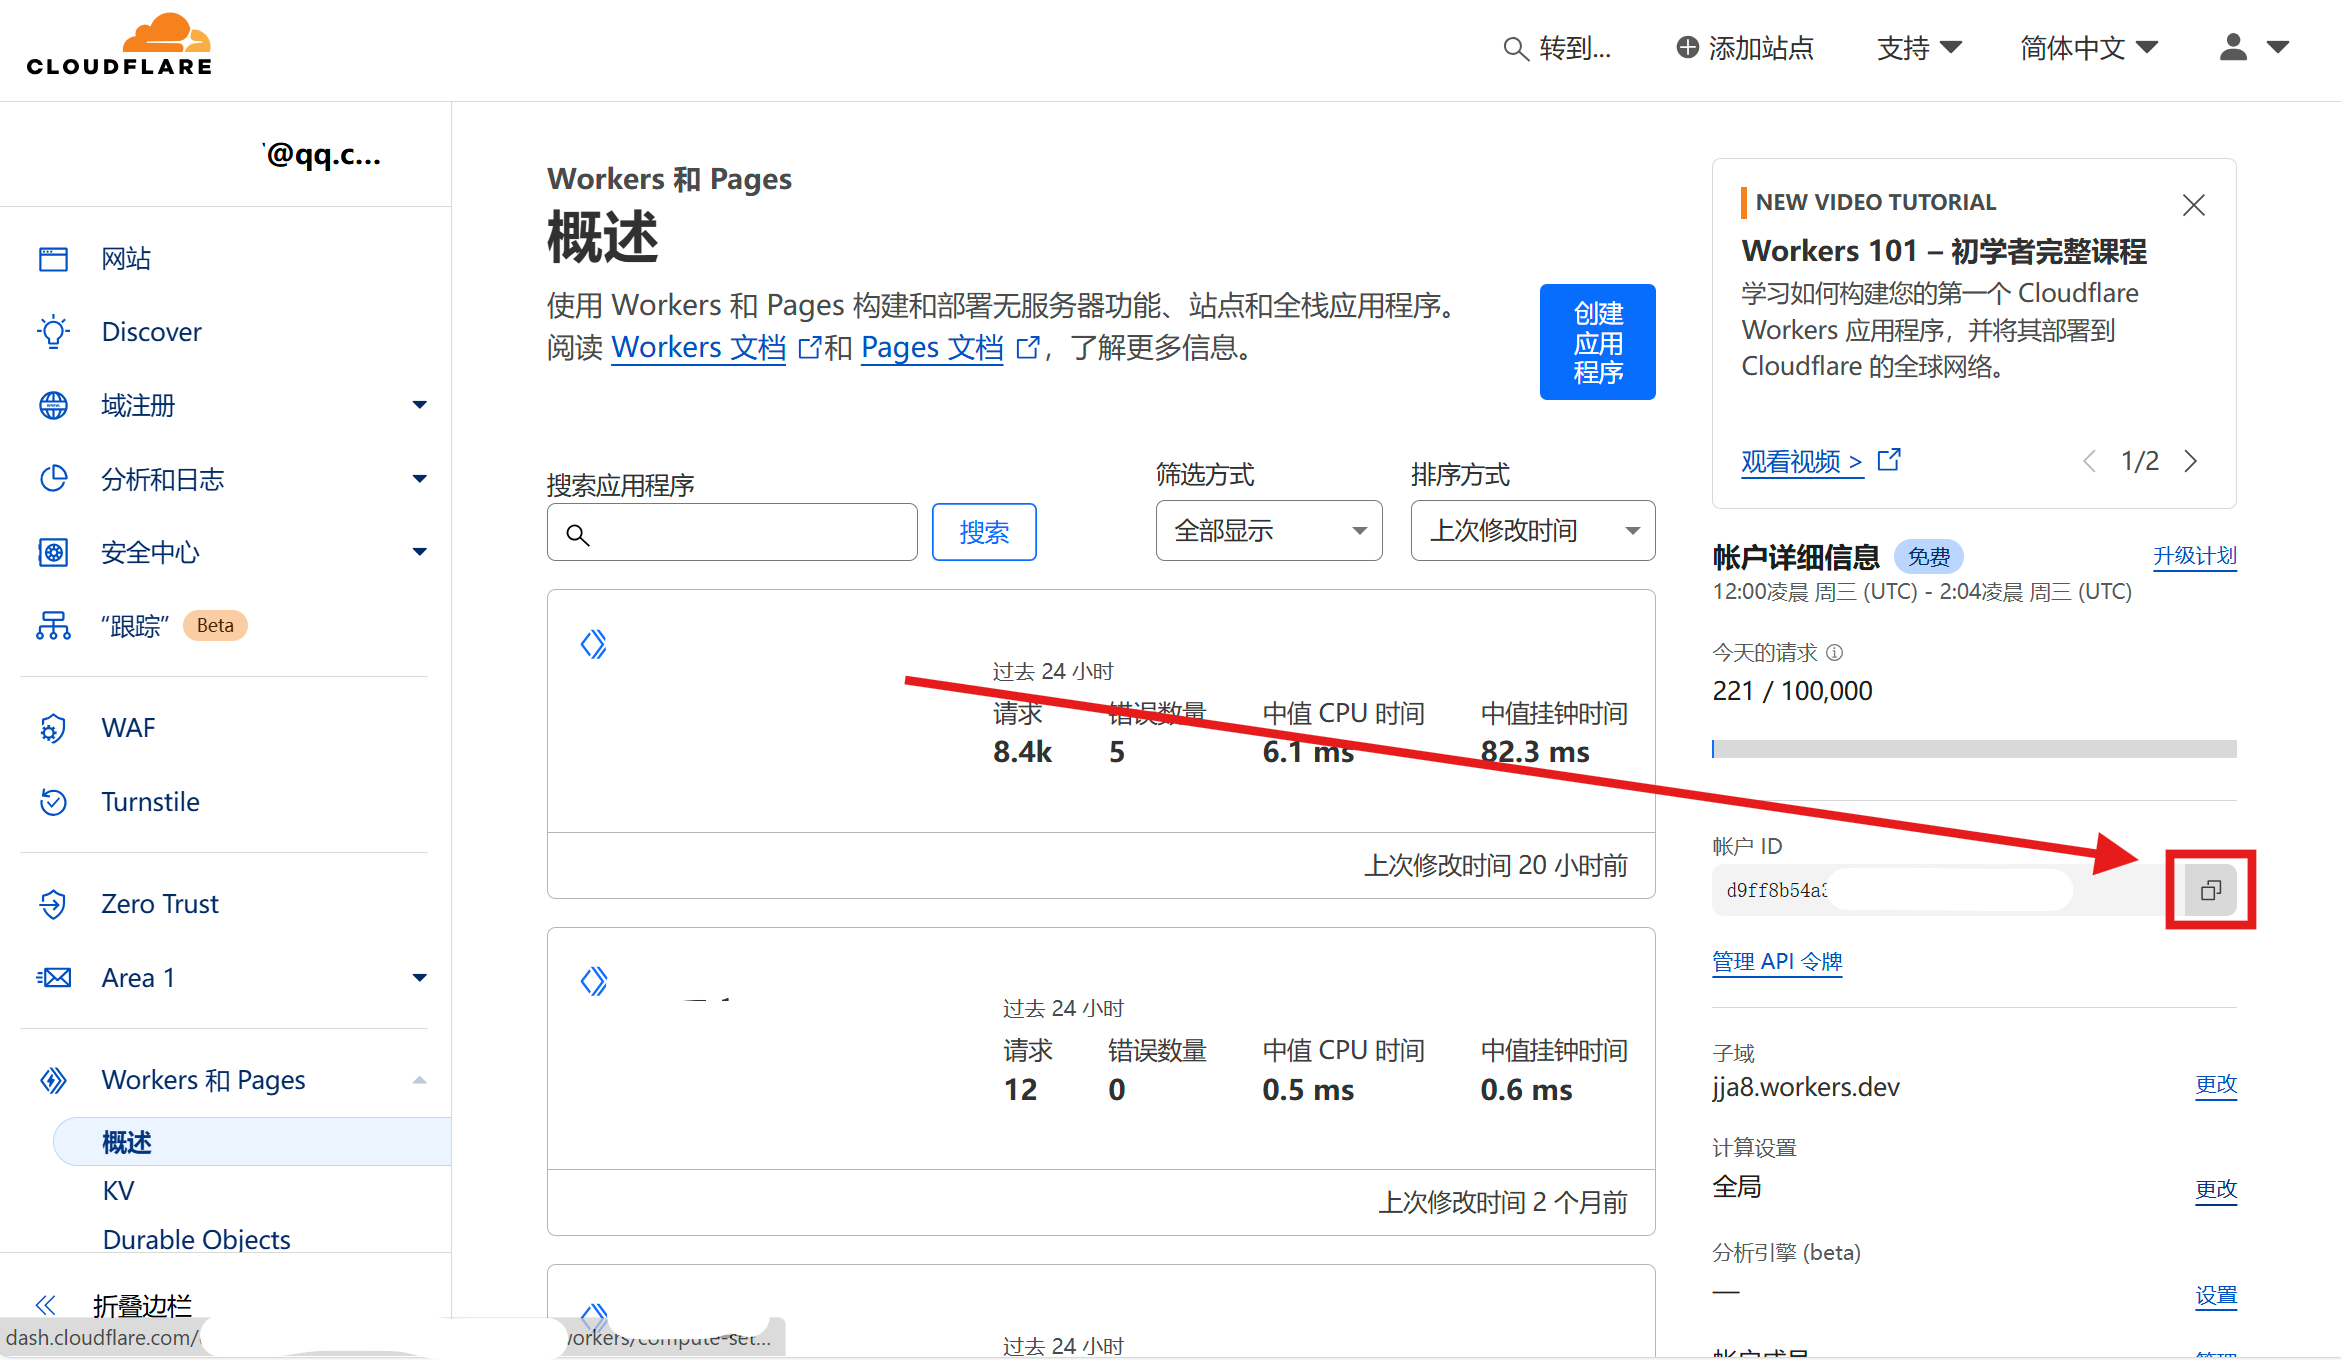This screenshot has height=1363, width=2341.
Task: Collapse sidebar with double-chevron icon
Action: (46, 1305)
